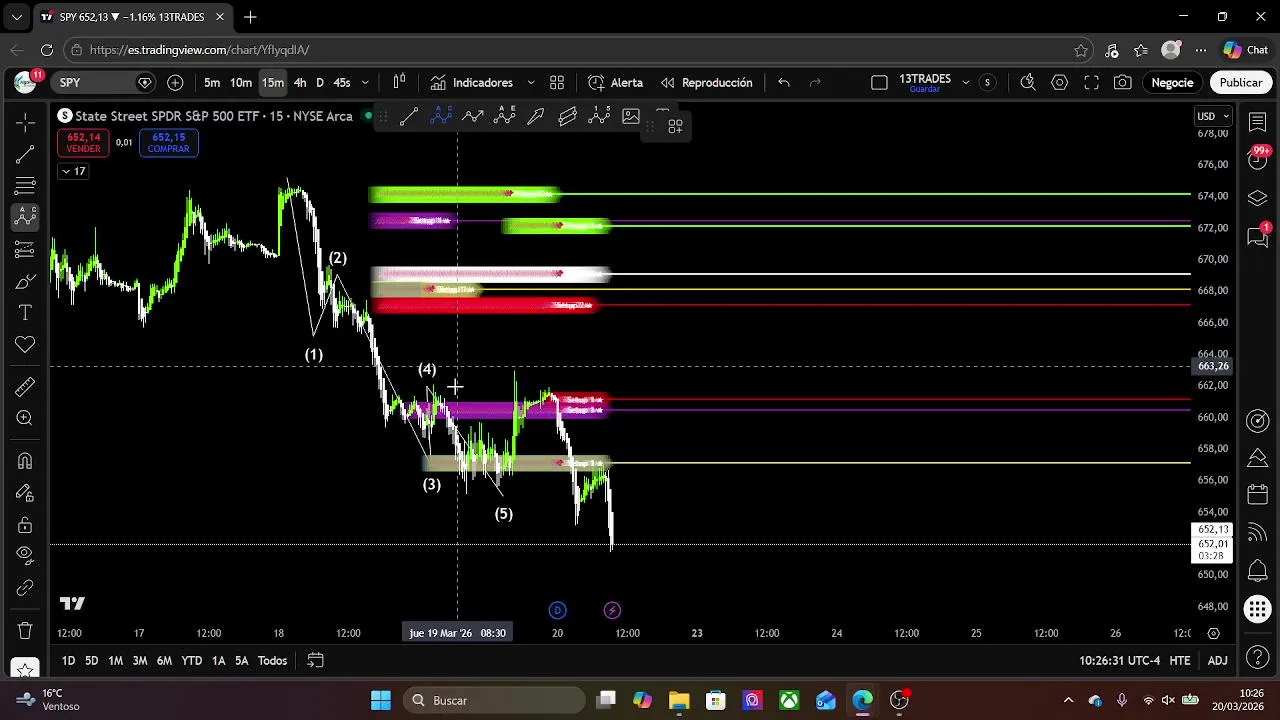1280x720 pixels.
Task: Choose the brush drawing tool
Action: (25, 281)
